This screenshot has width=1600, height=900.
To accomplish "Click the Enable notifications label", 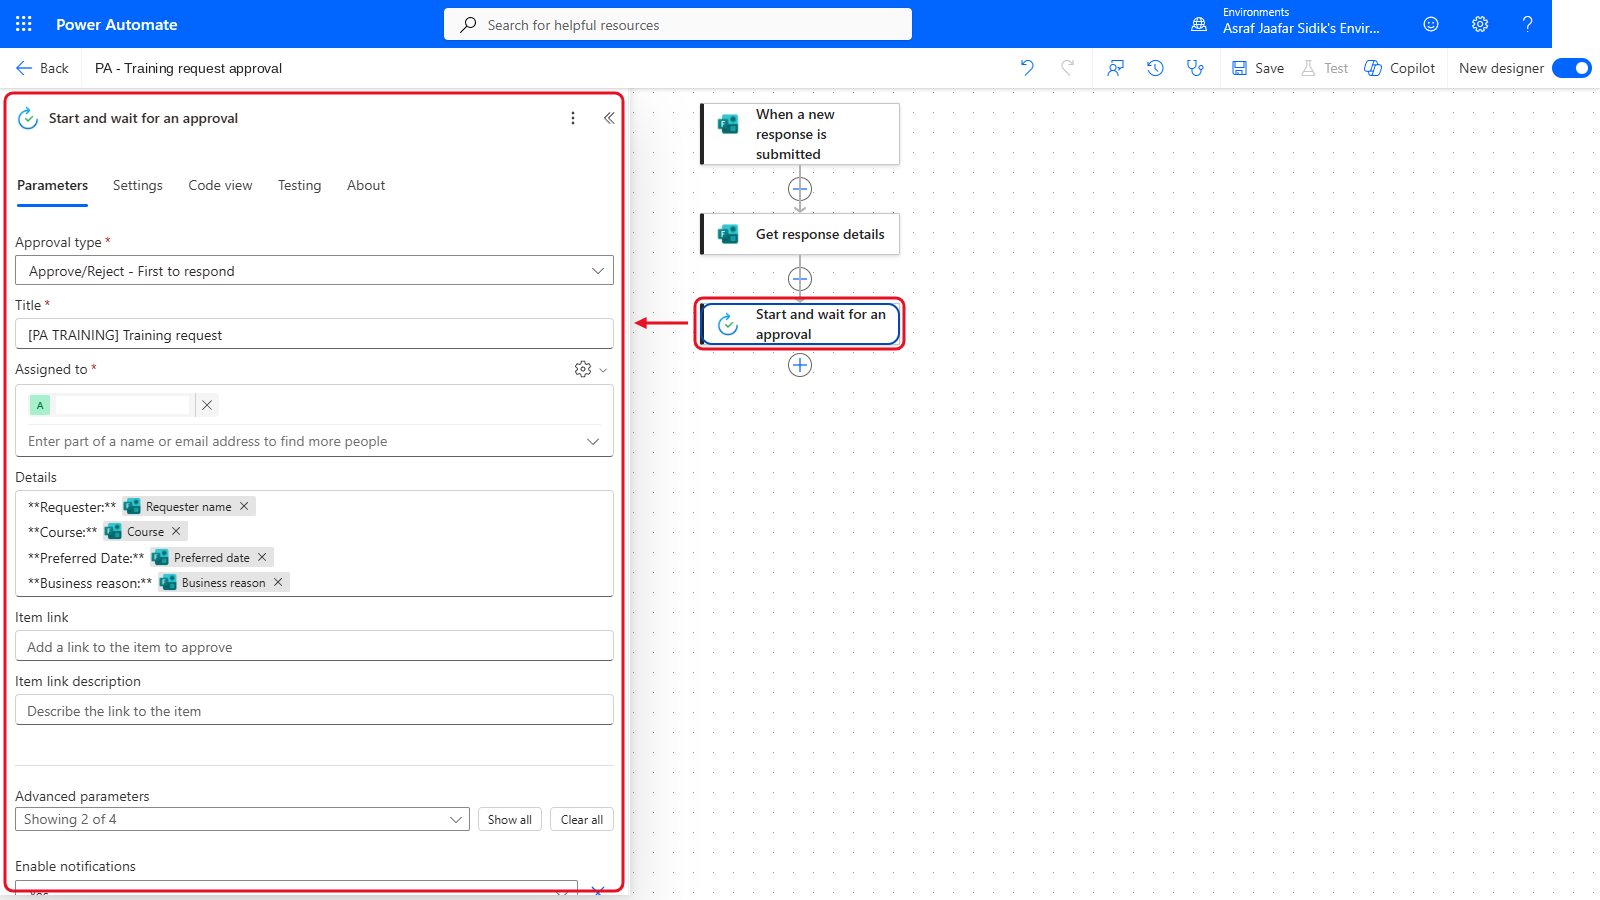I will point(75,866).
